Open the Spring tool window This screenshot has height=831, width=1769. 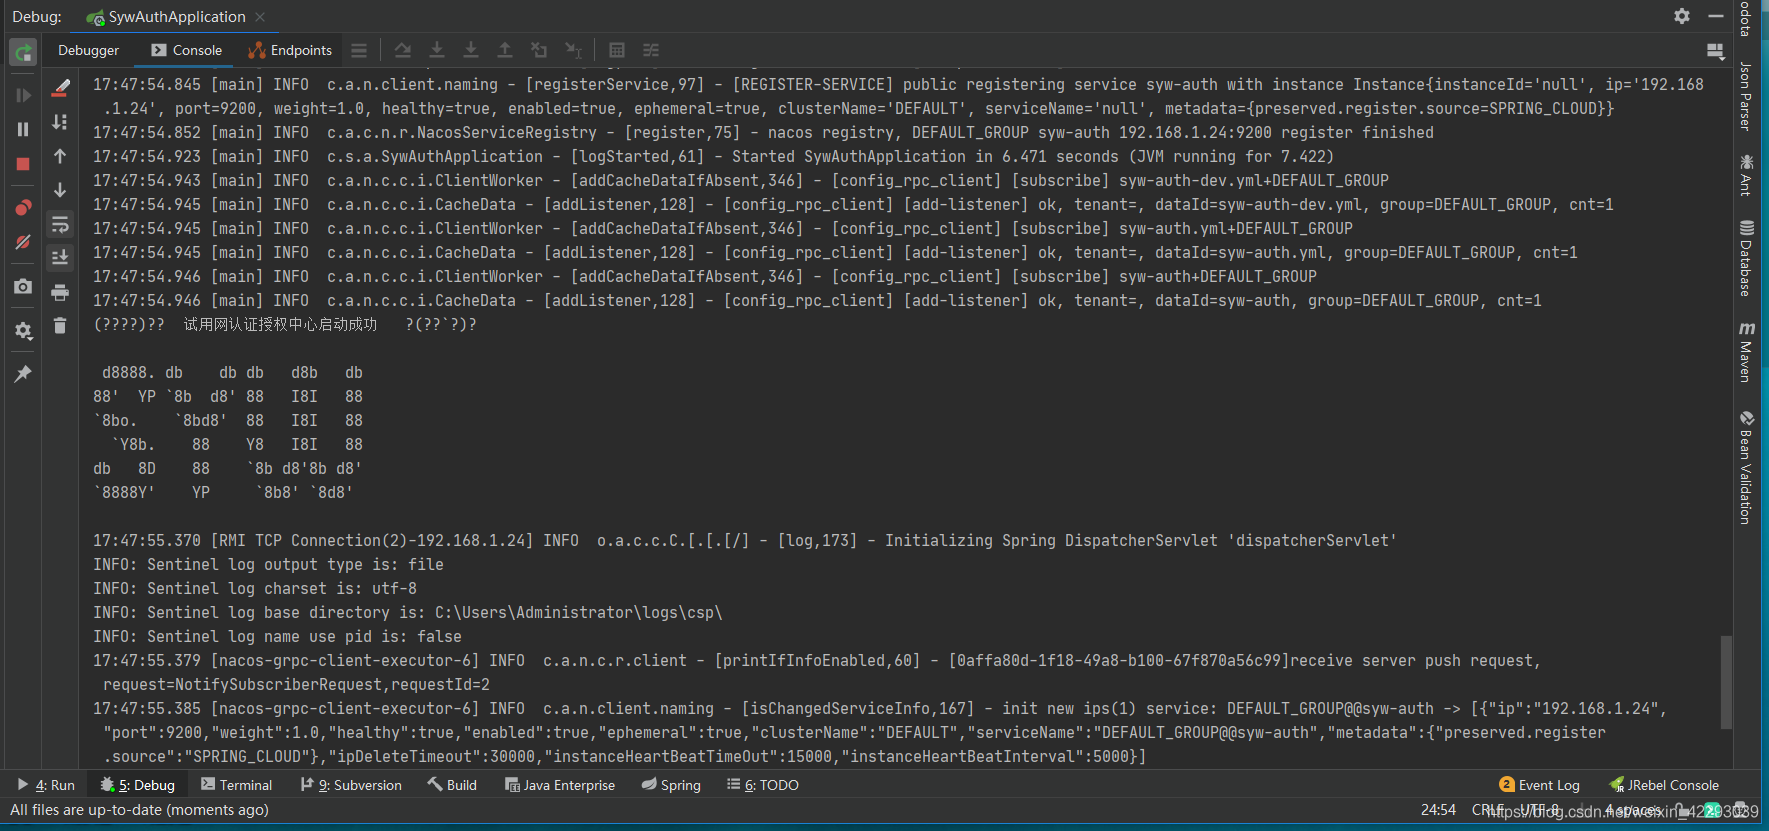point(671,785)
